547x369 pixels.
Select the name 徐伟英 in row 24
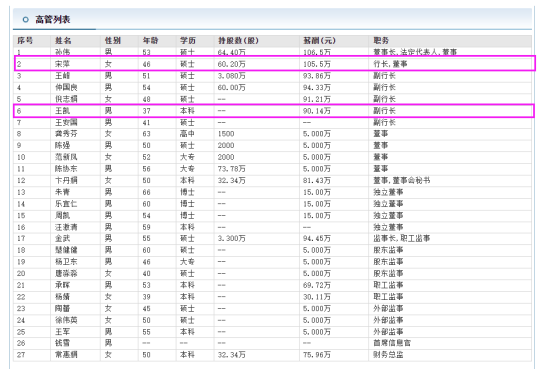(x=66, y=320)
